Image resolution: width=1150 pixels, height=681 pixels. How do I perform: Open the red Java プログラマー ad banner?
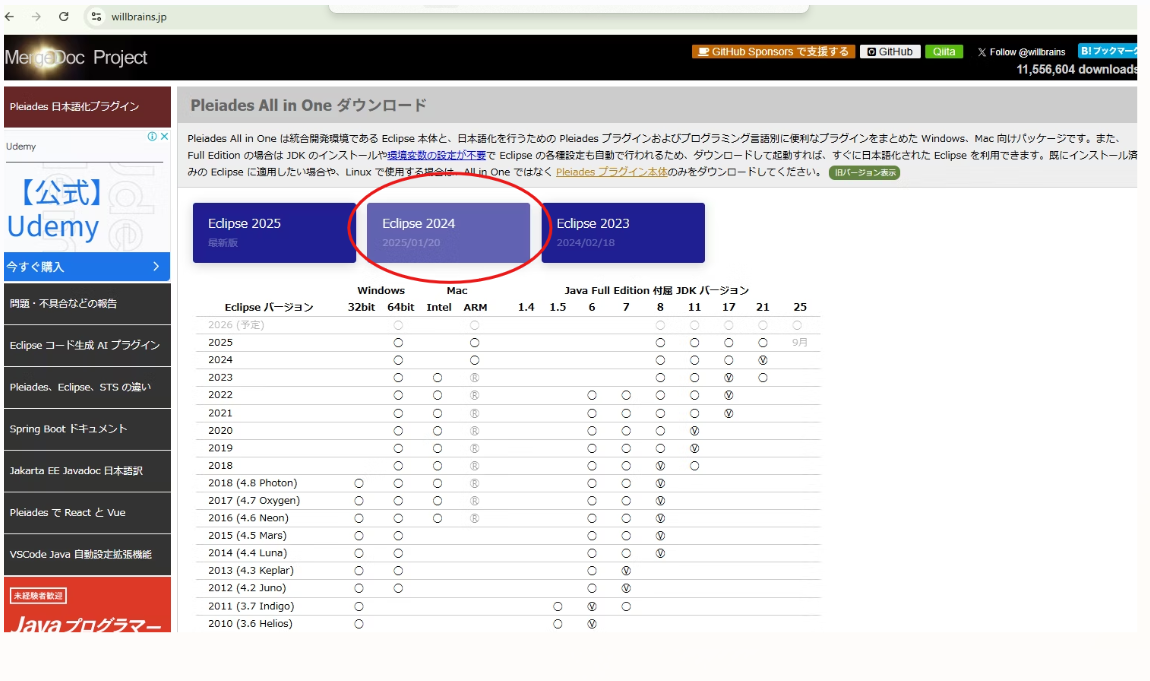coord(87,605)
